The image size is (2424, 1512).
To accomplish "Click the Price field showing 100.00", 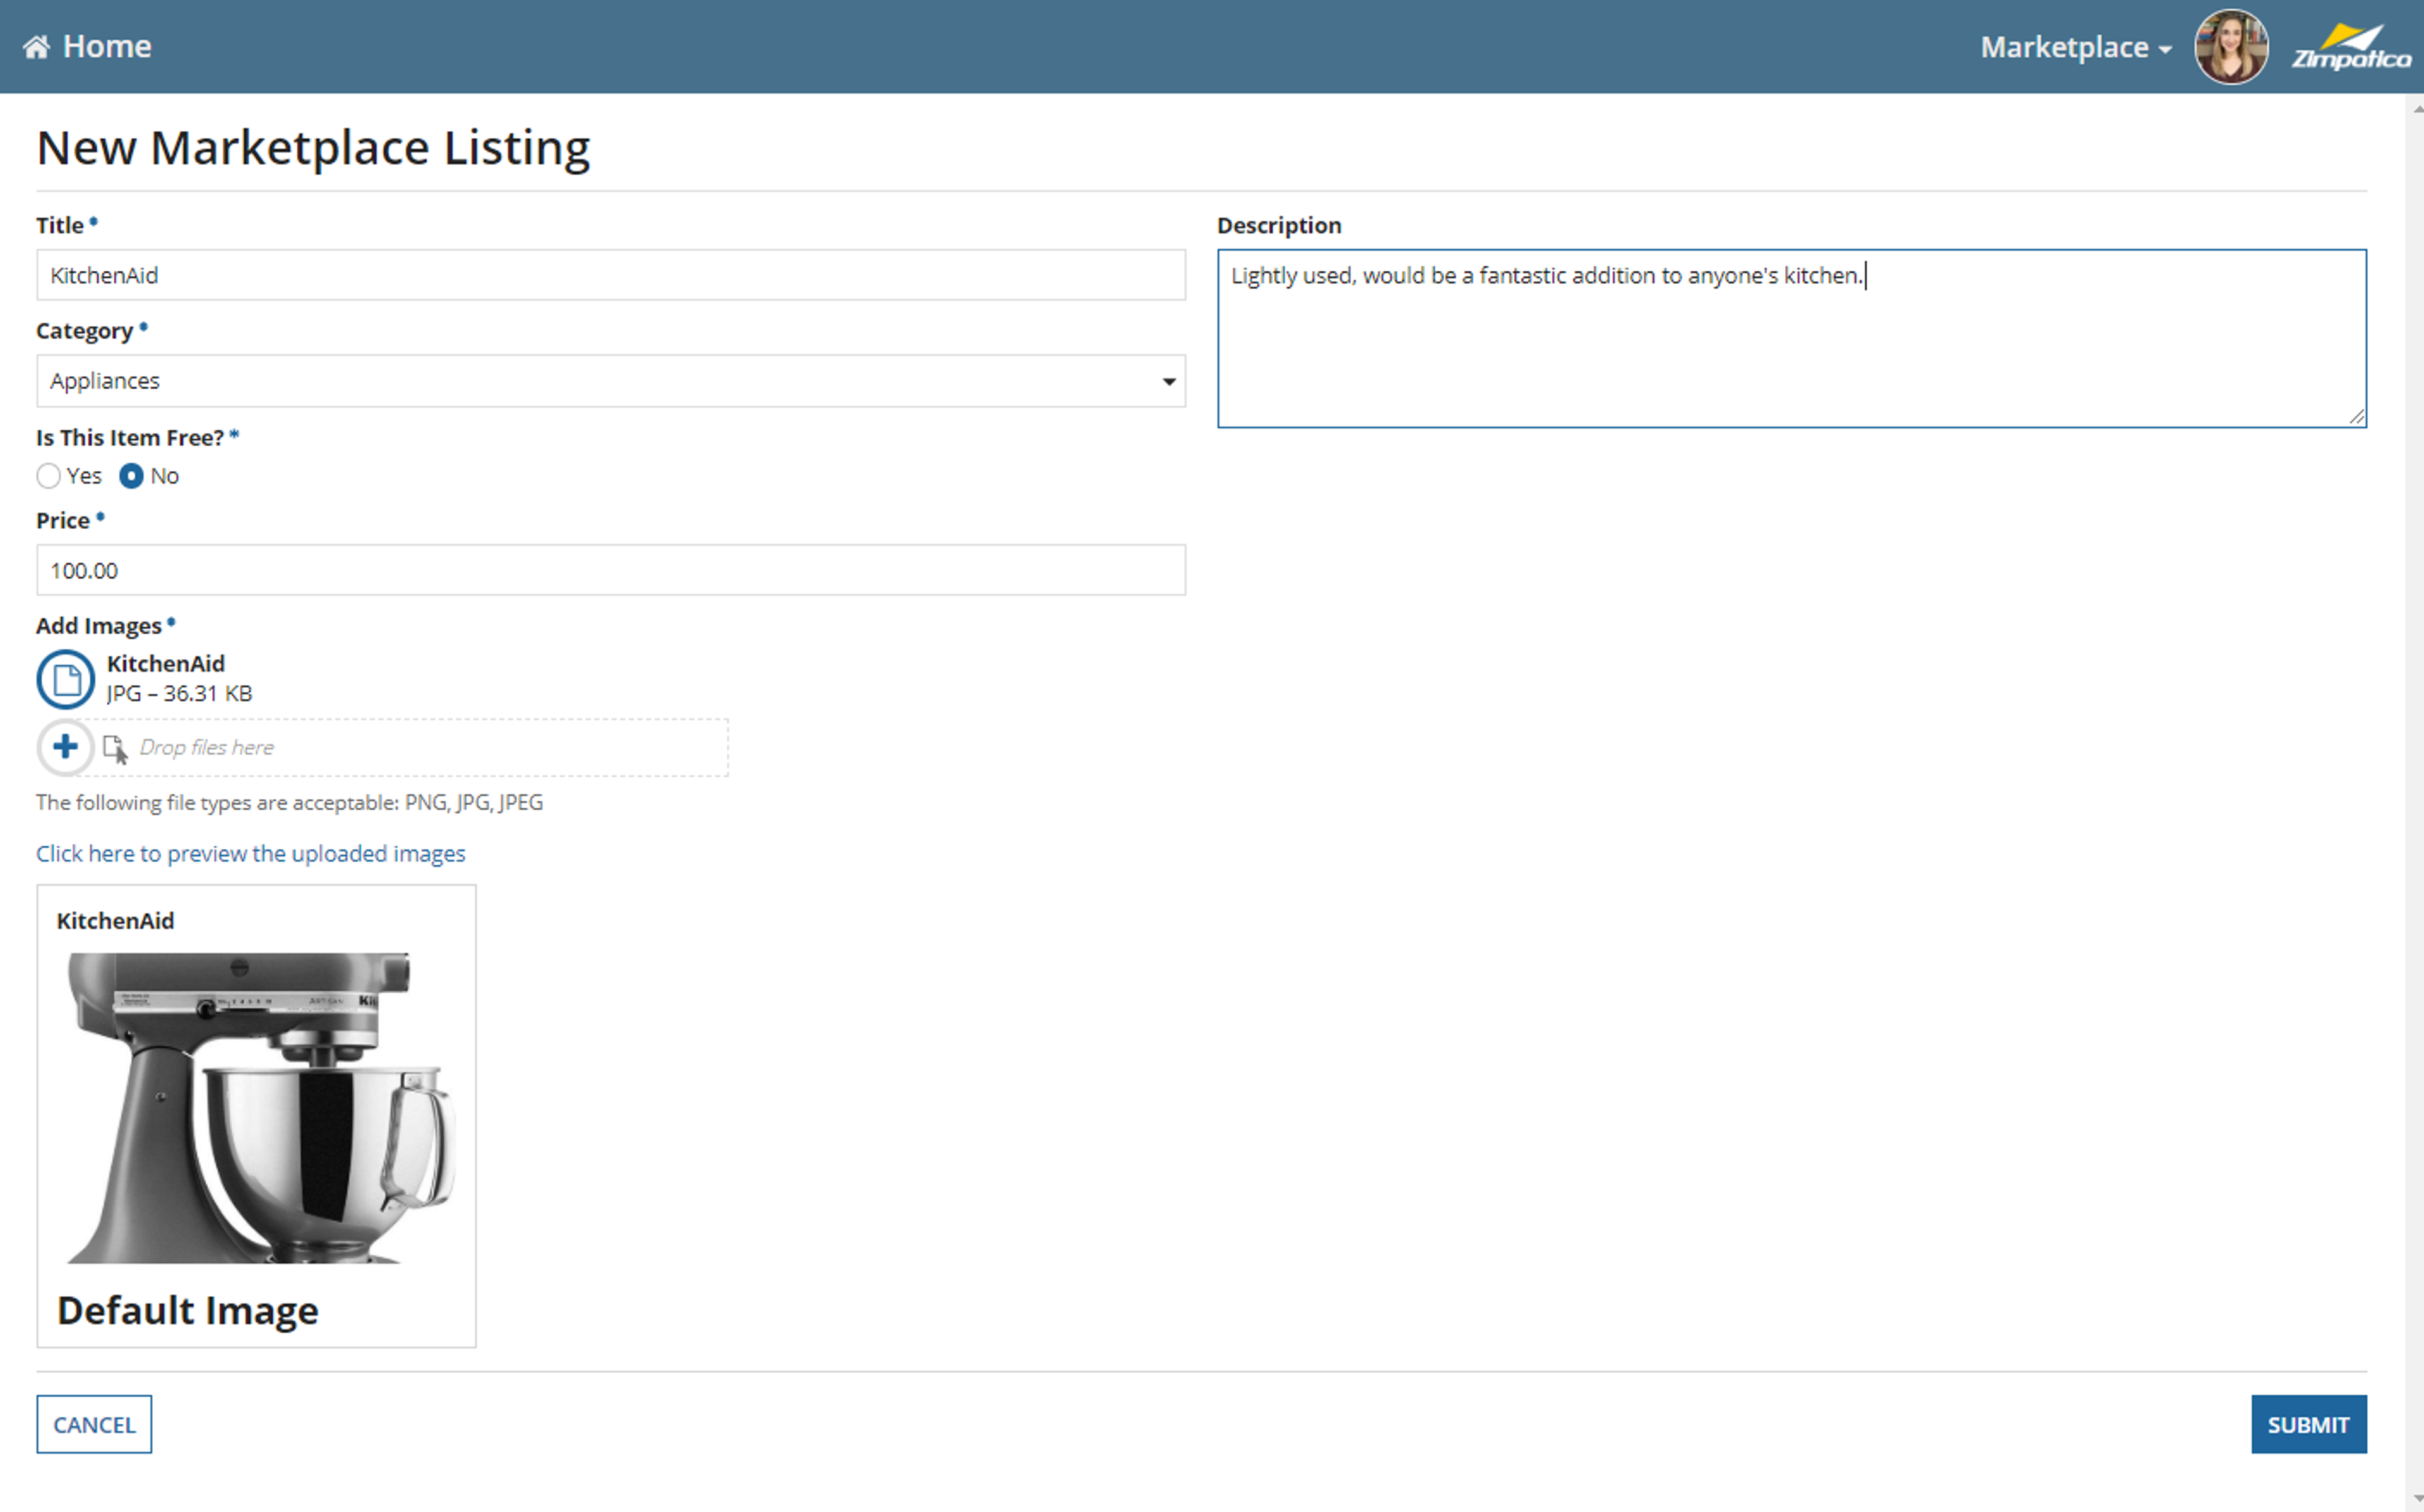I will coord(611,570).
